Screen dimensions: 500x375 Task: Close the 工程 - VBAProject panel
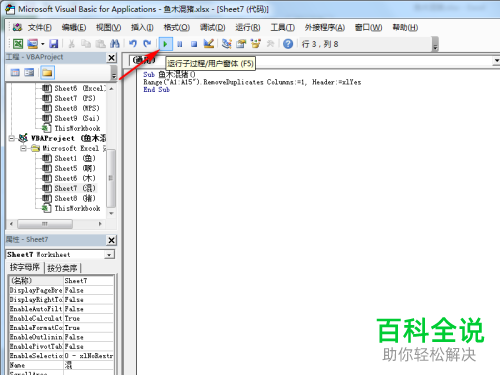[x=112, y=58]
